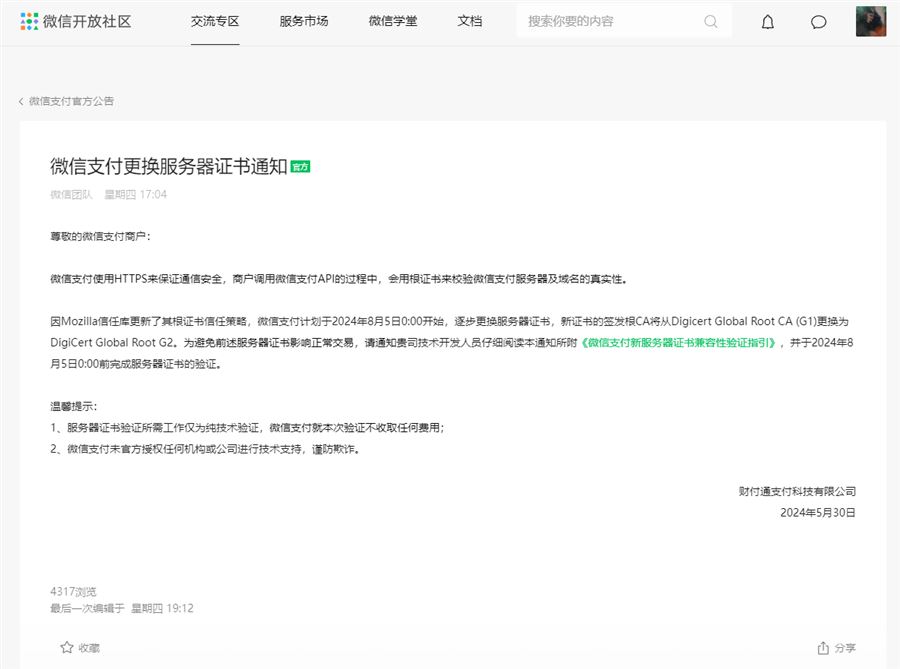The width and height of the screenshot is (900, 669).
Task: Open the 文档 navigation tab
Action: pos(469,21)
